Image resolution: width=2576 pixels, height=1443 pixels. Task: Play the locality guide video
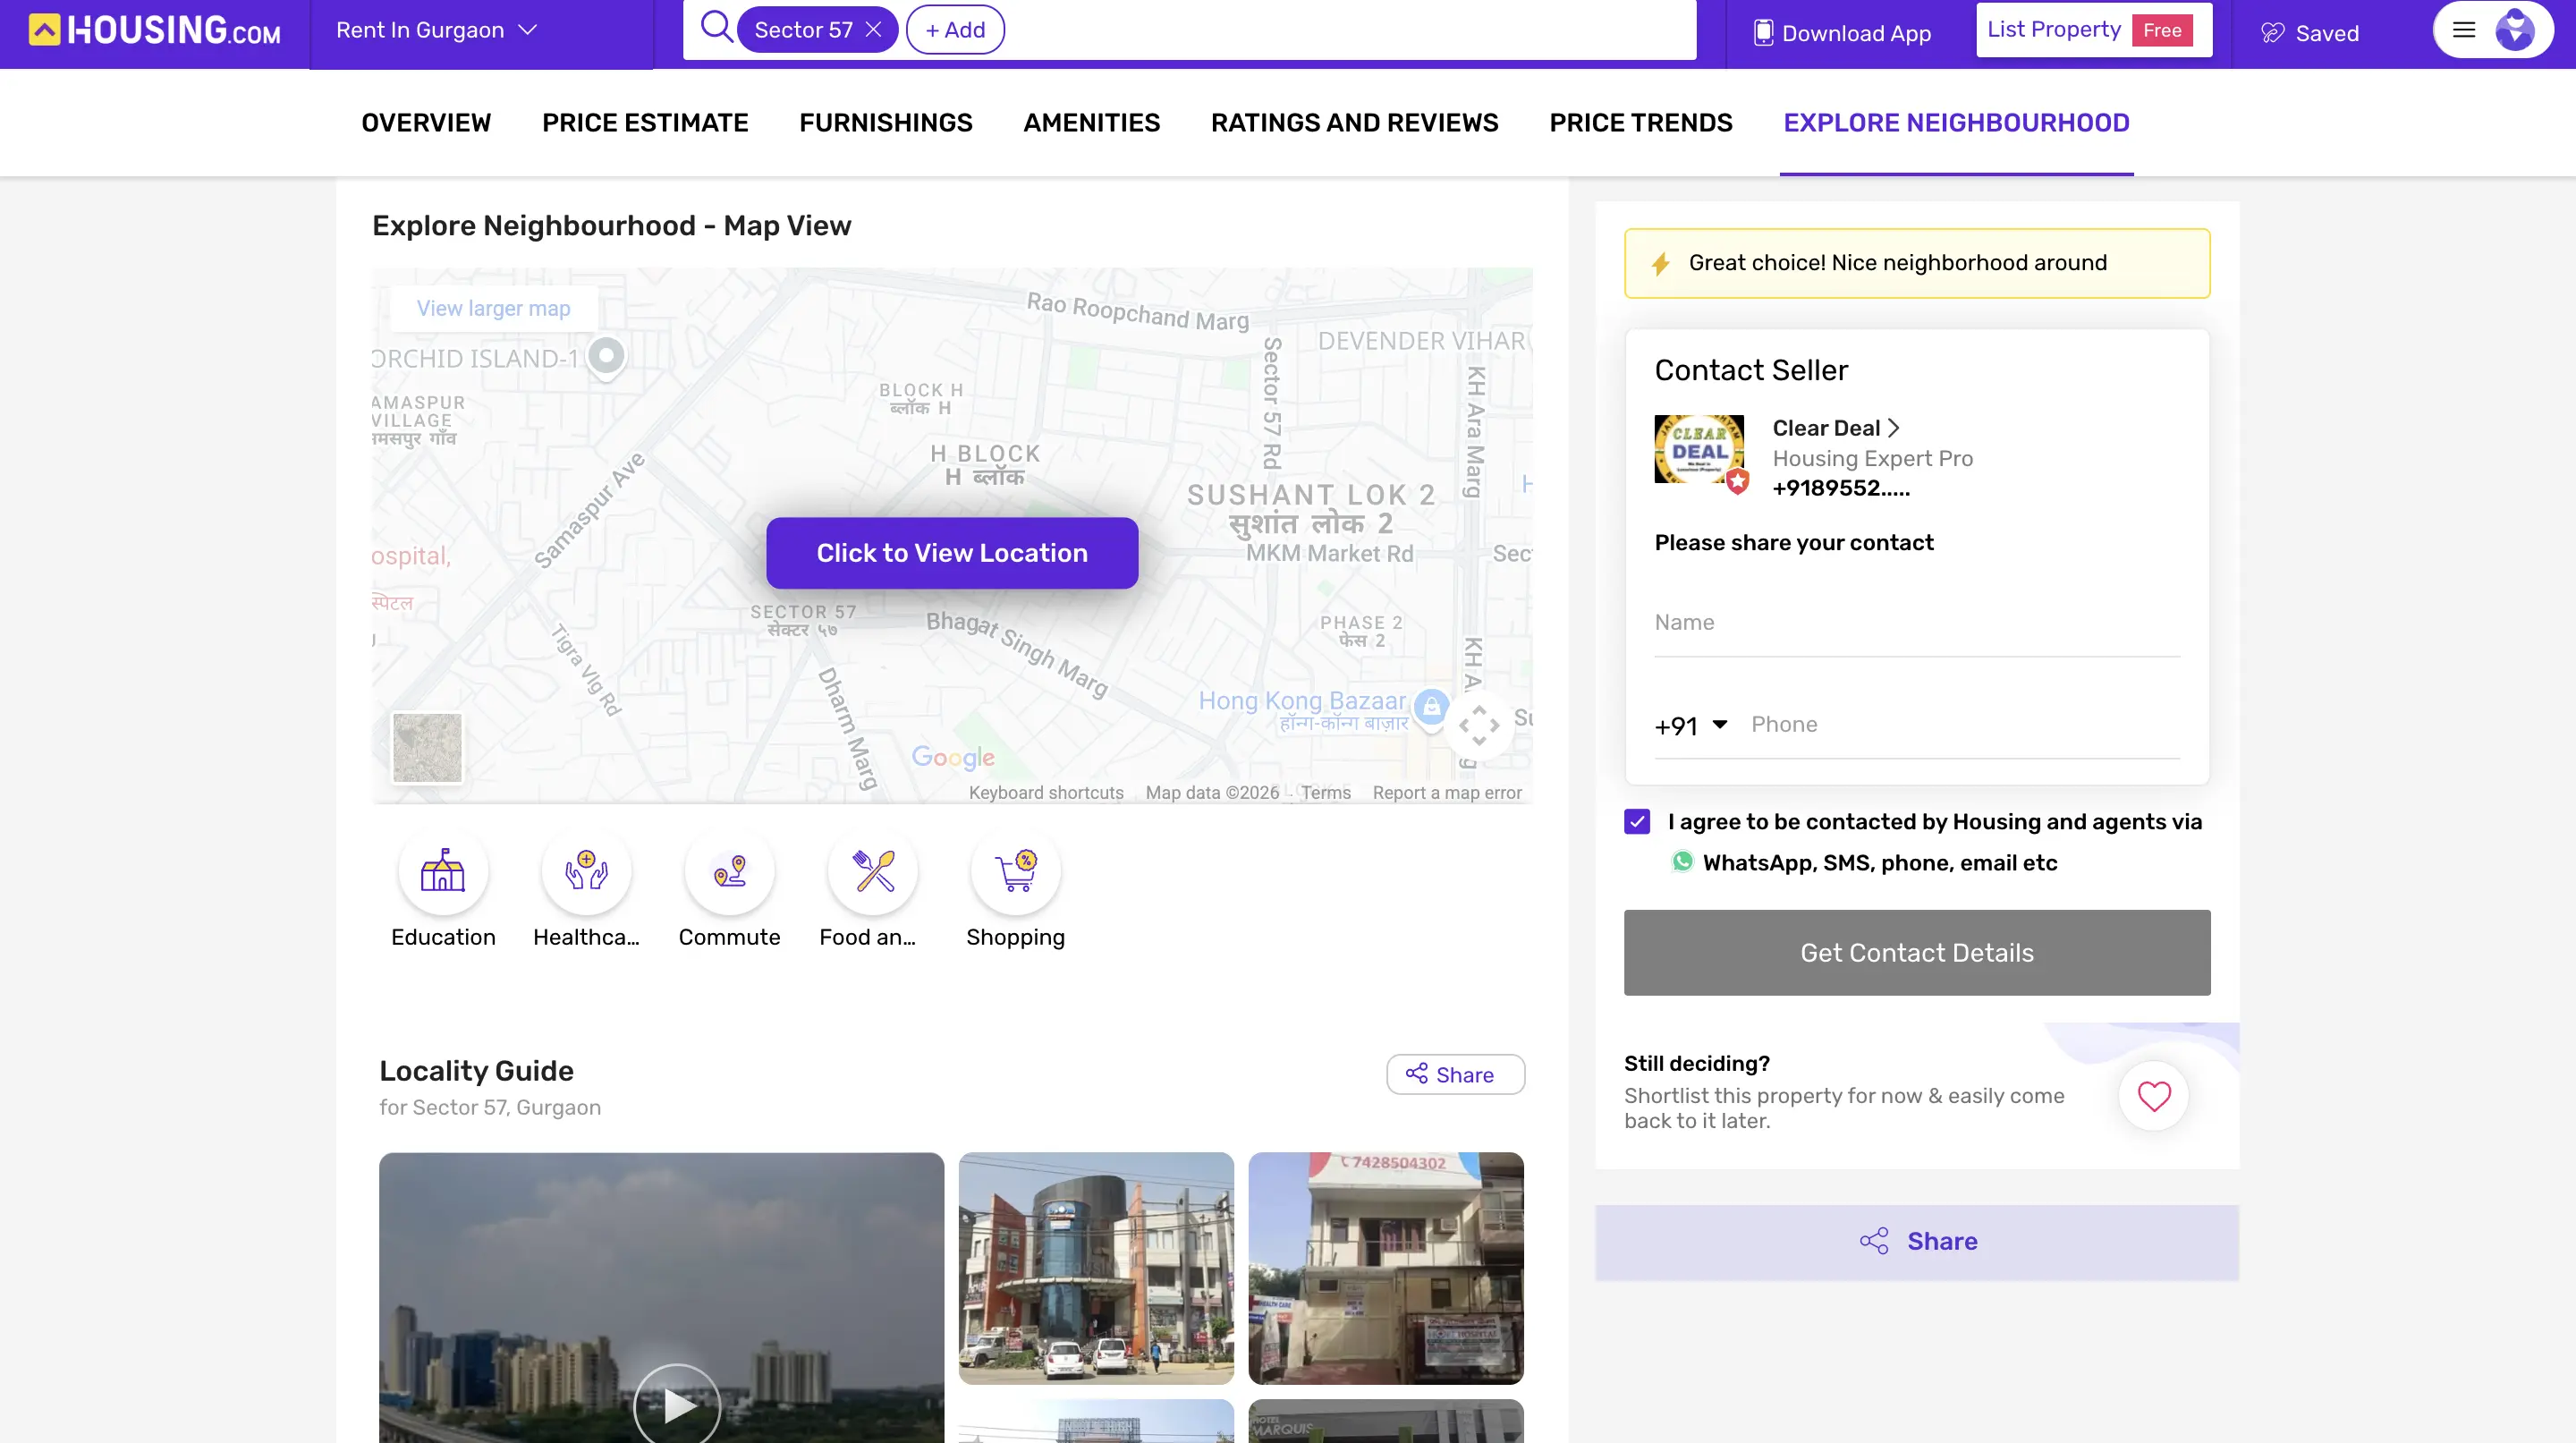pos(677,1405)
